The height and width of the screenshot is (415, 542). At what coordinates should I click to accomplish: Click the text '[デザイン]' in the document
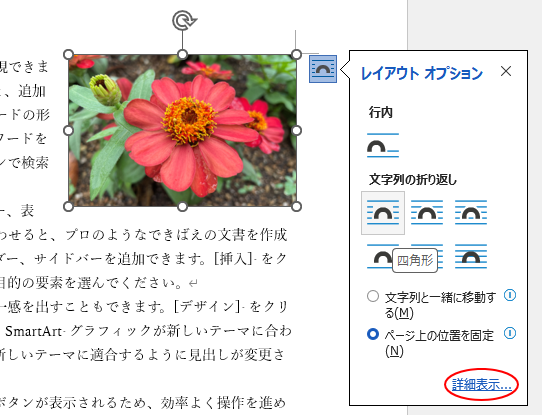207,307
